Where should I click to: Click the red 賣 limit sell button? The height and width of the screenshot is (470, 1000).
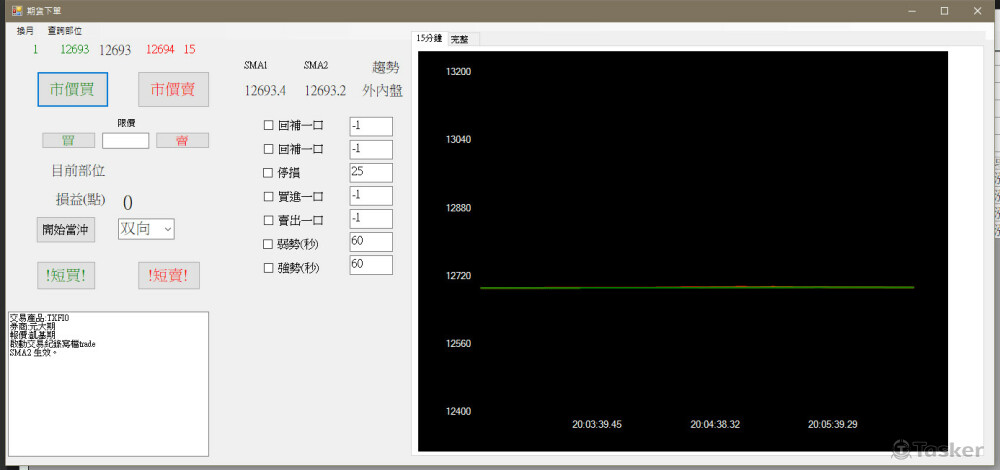click(182, 140)
